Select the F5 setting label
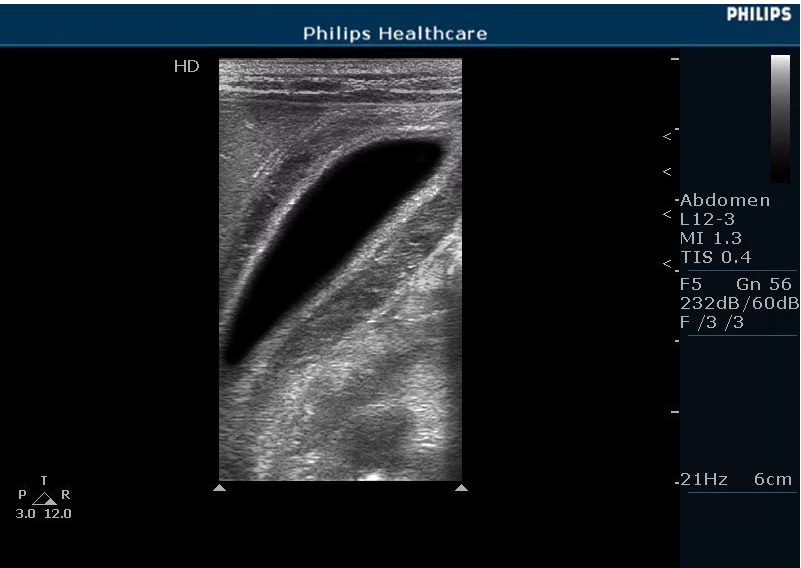The width and height of the screenshot is (801, 568). [x=690, y=284]
